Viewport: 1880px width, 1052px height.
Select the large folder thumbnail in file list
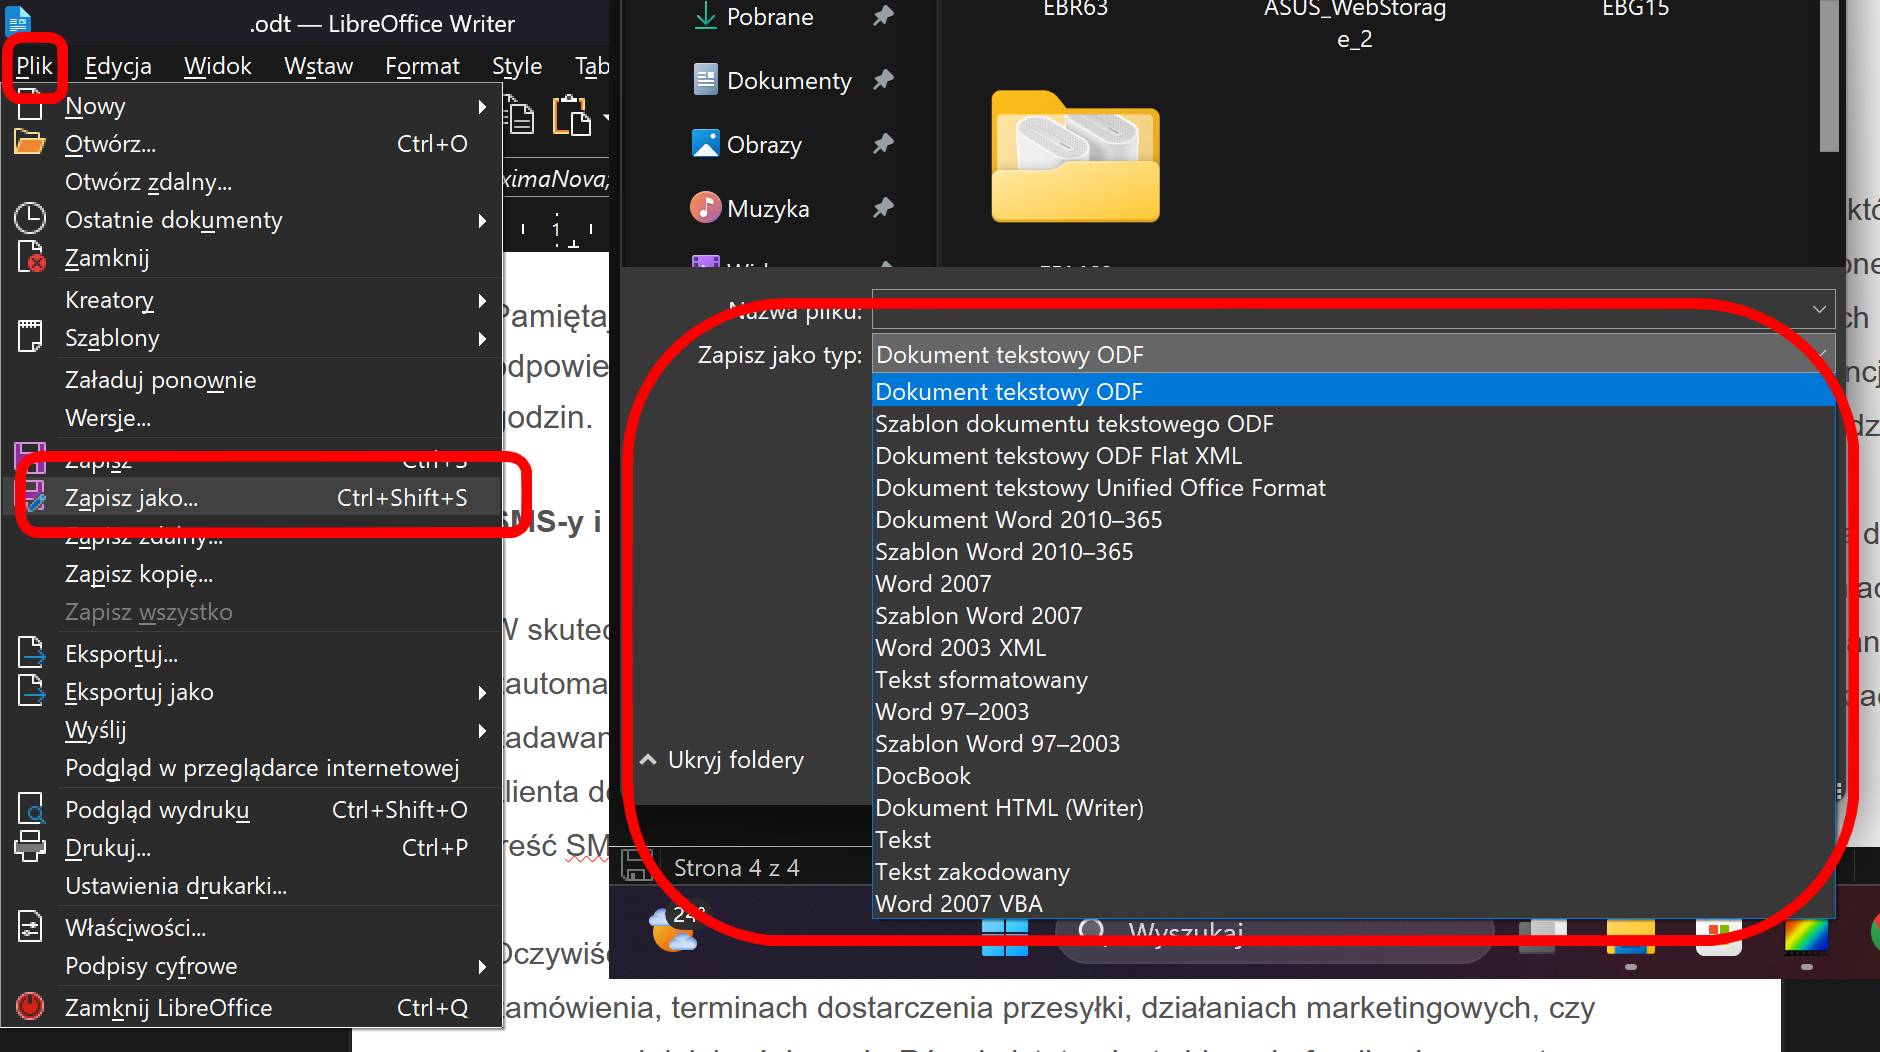coord(1075,156)
